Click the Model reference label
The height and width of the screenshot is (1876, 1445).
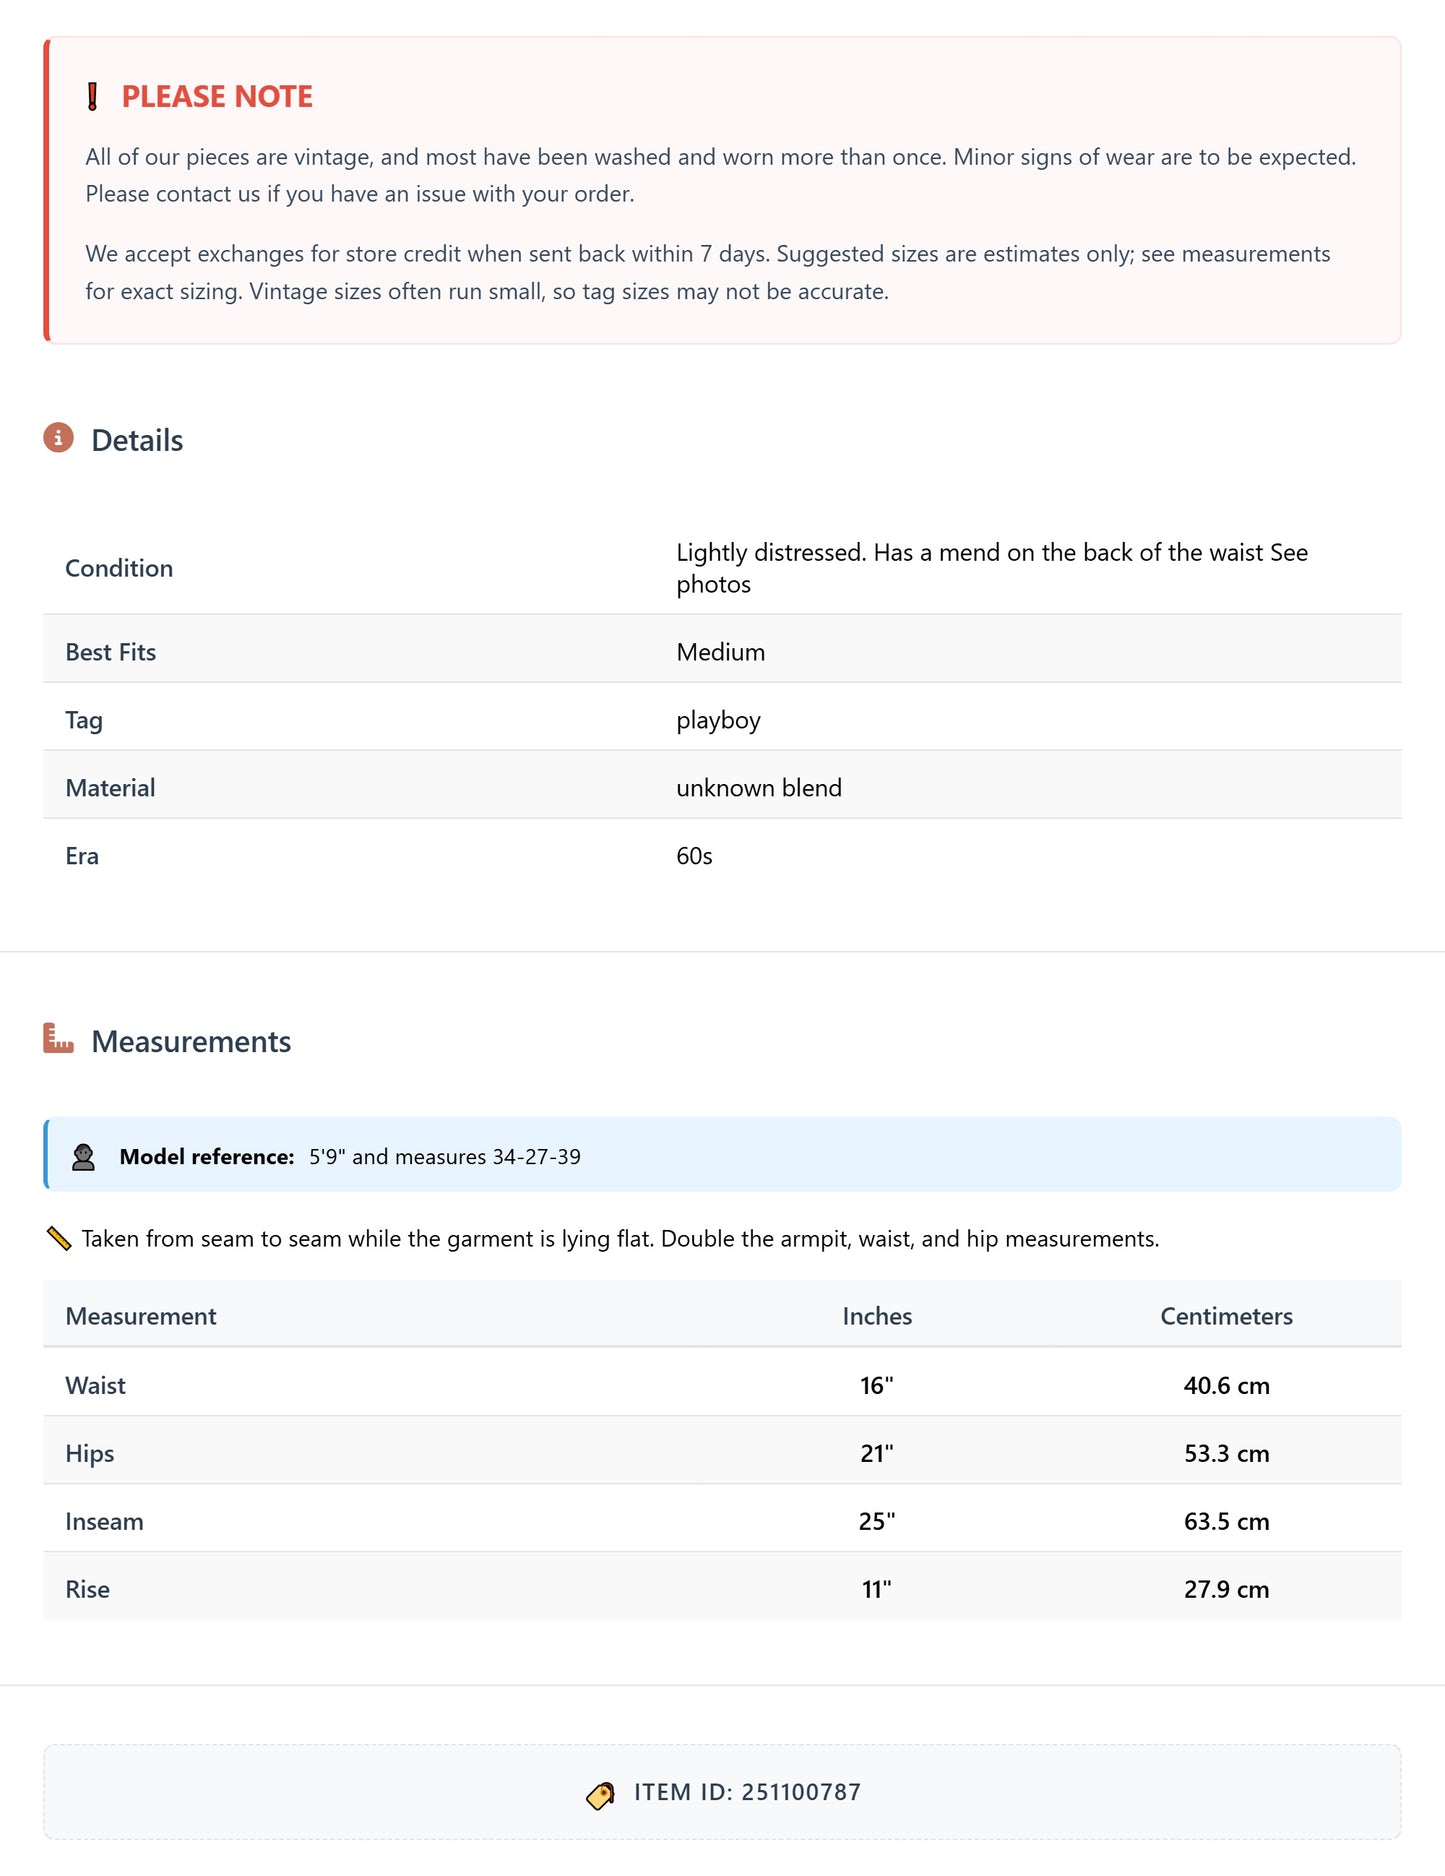point(207,1157)
